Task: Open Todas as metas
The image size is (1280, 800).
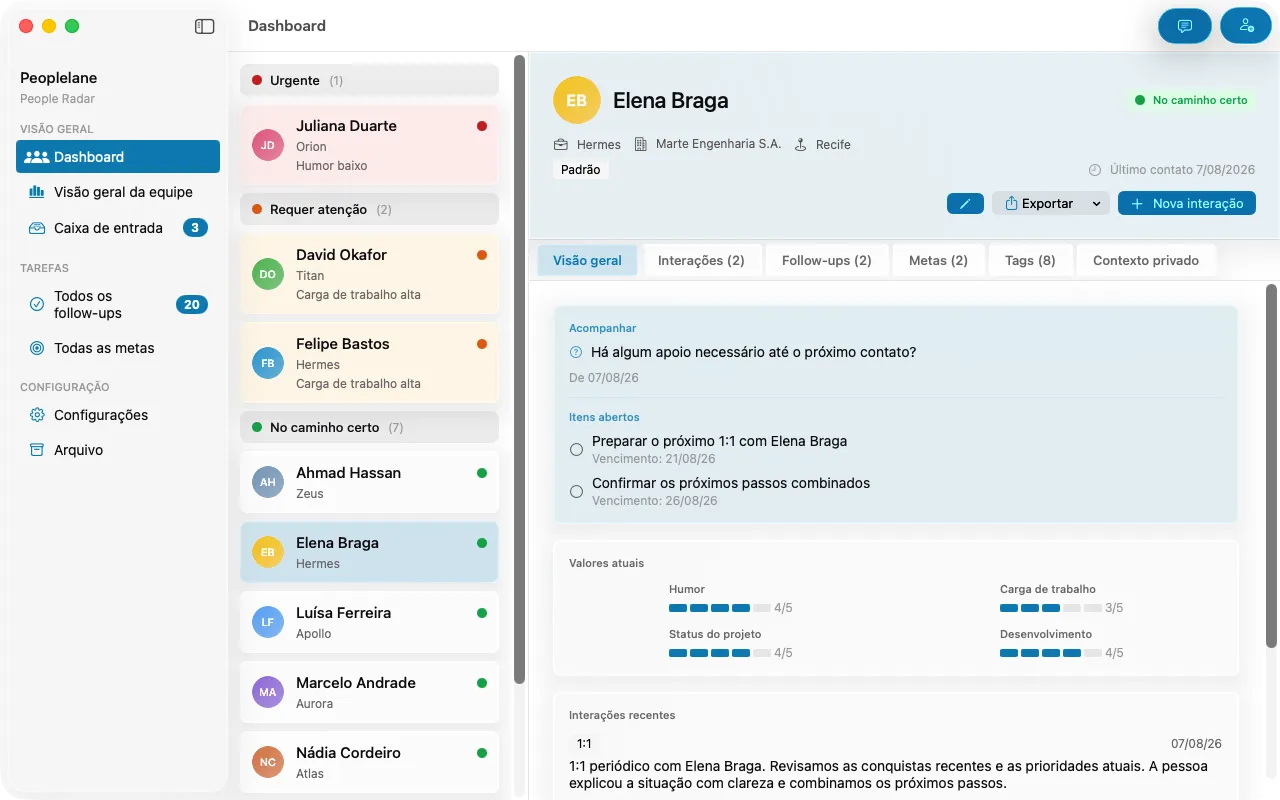Action: tap(118, 348)
